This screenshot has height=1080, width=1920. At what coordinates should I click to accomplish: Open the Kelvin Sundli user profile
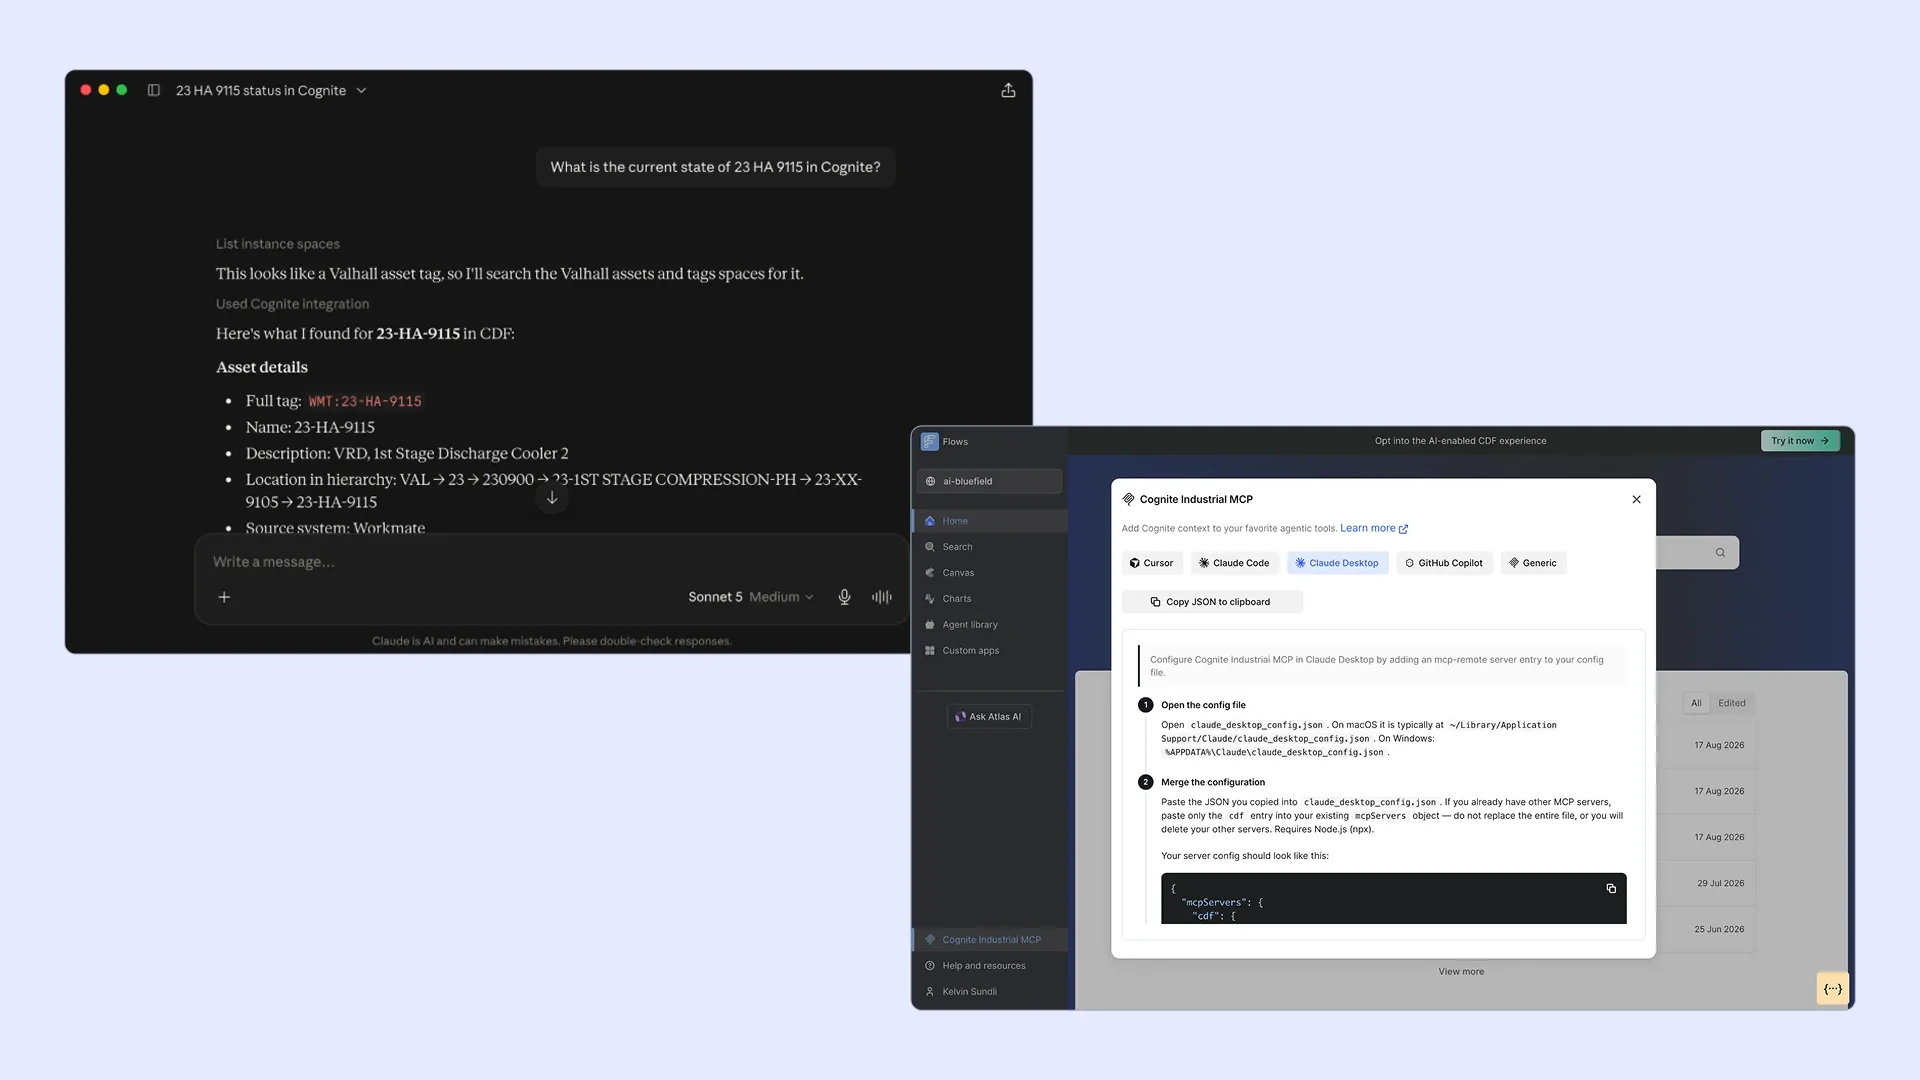click(x=989, y=992)
